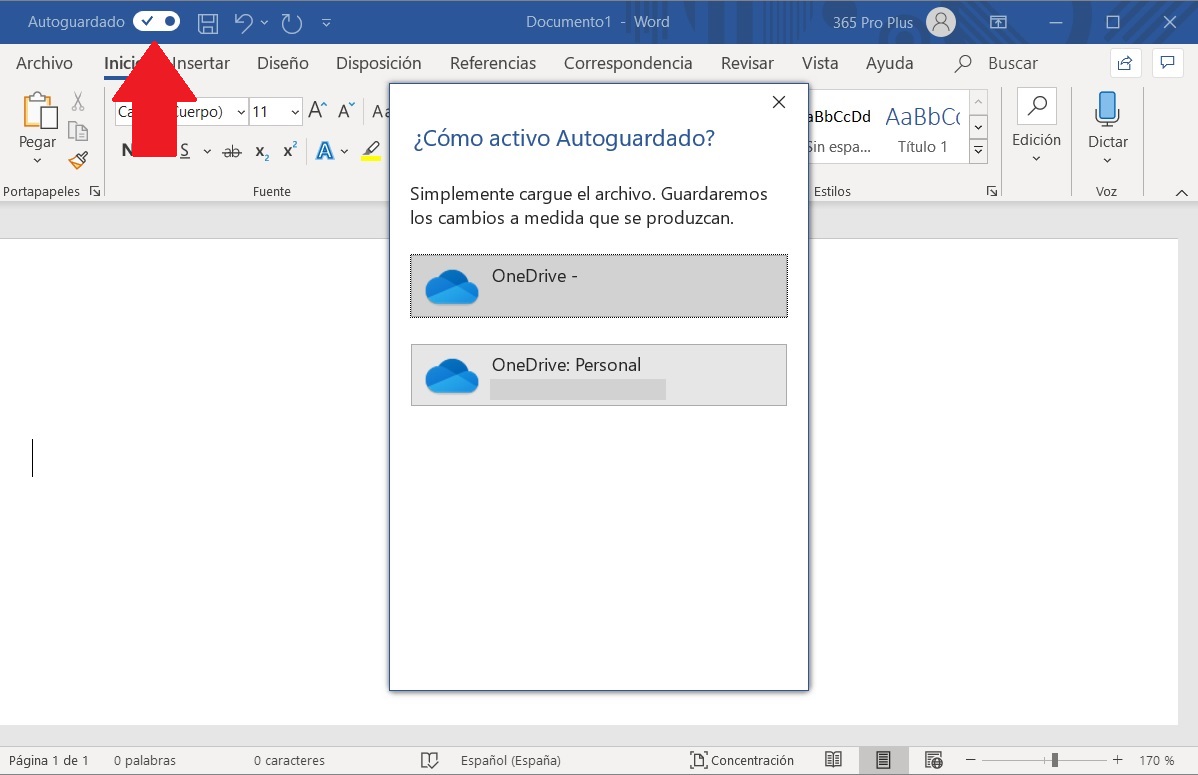Enable Concentración focus mode

point(742,760)
